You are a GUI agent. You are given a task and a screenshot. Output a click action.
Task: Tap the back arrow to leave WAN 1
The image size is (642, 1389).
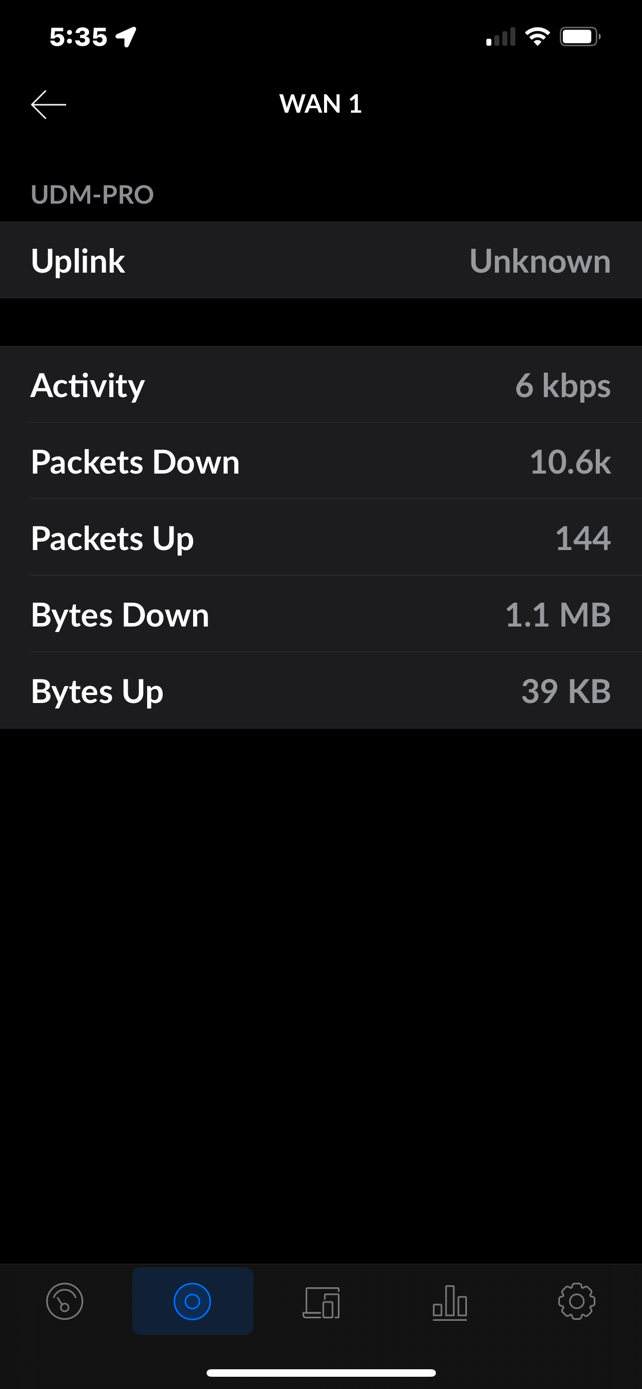click(x=48, y=104)
